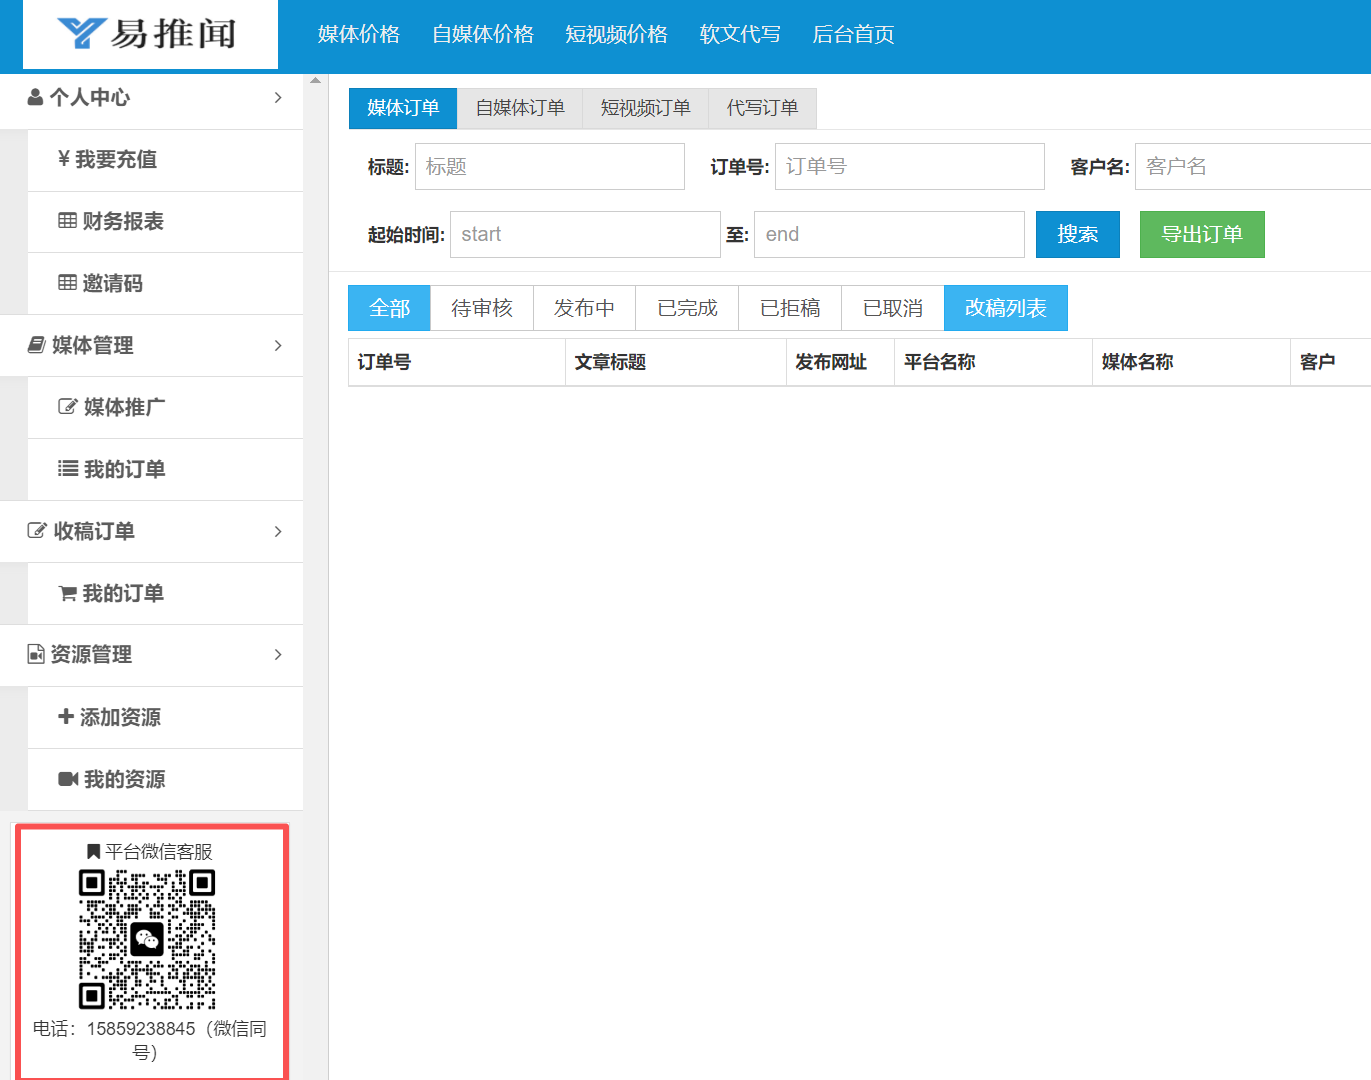Click the table icon beside 财务报表

(67, 221)
